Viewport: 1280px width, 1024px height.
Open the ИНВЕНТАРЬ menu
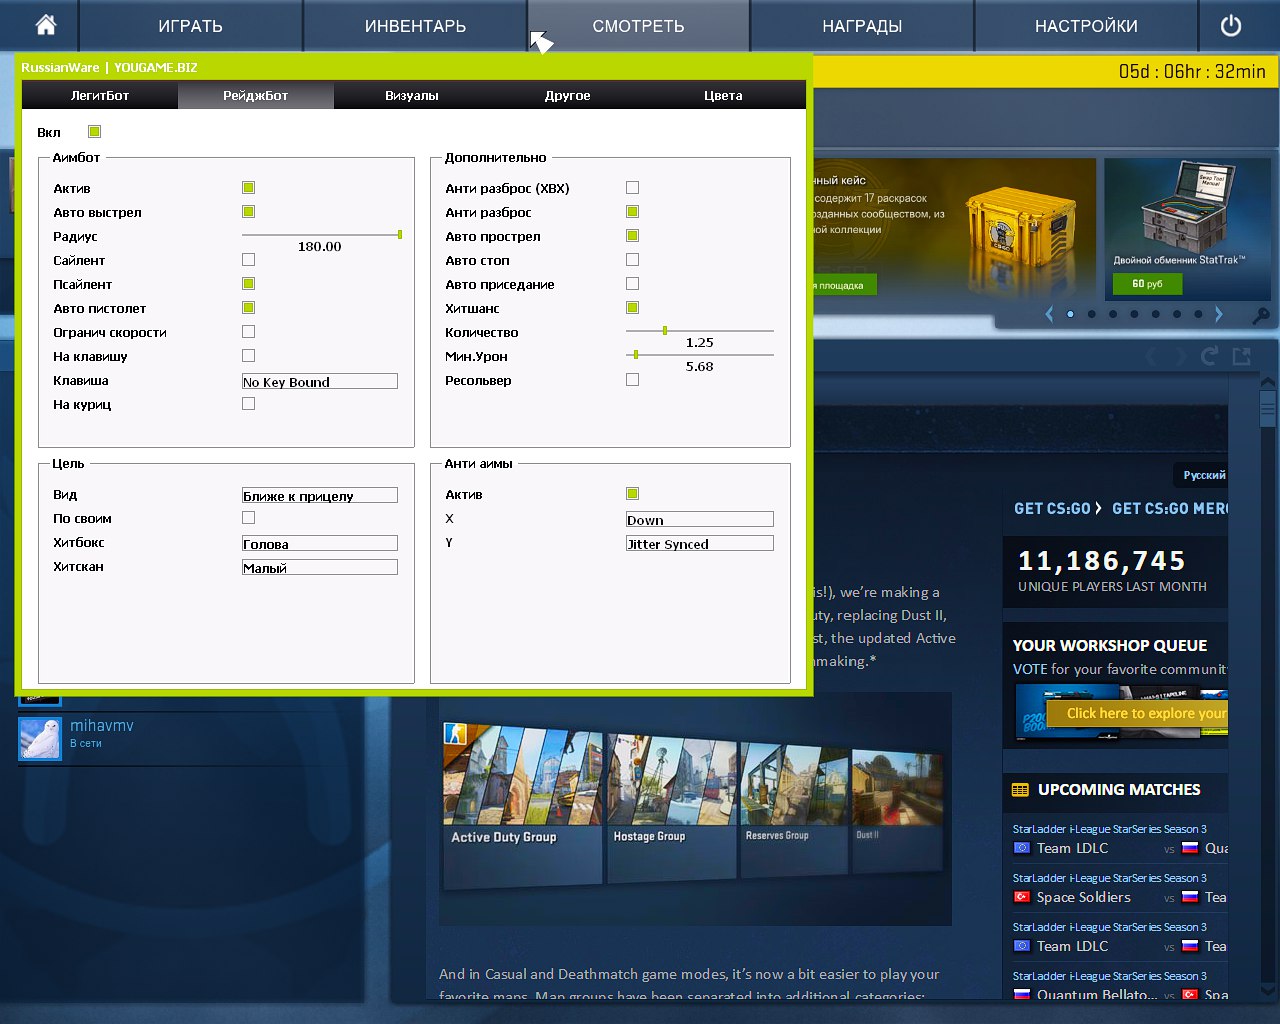pos(415,26)
